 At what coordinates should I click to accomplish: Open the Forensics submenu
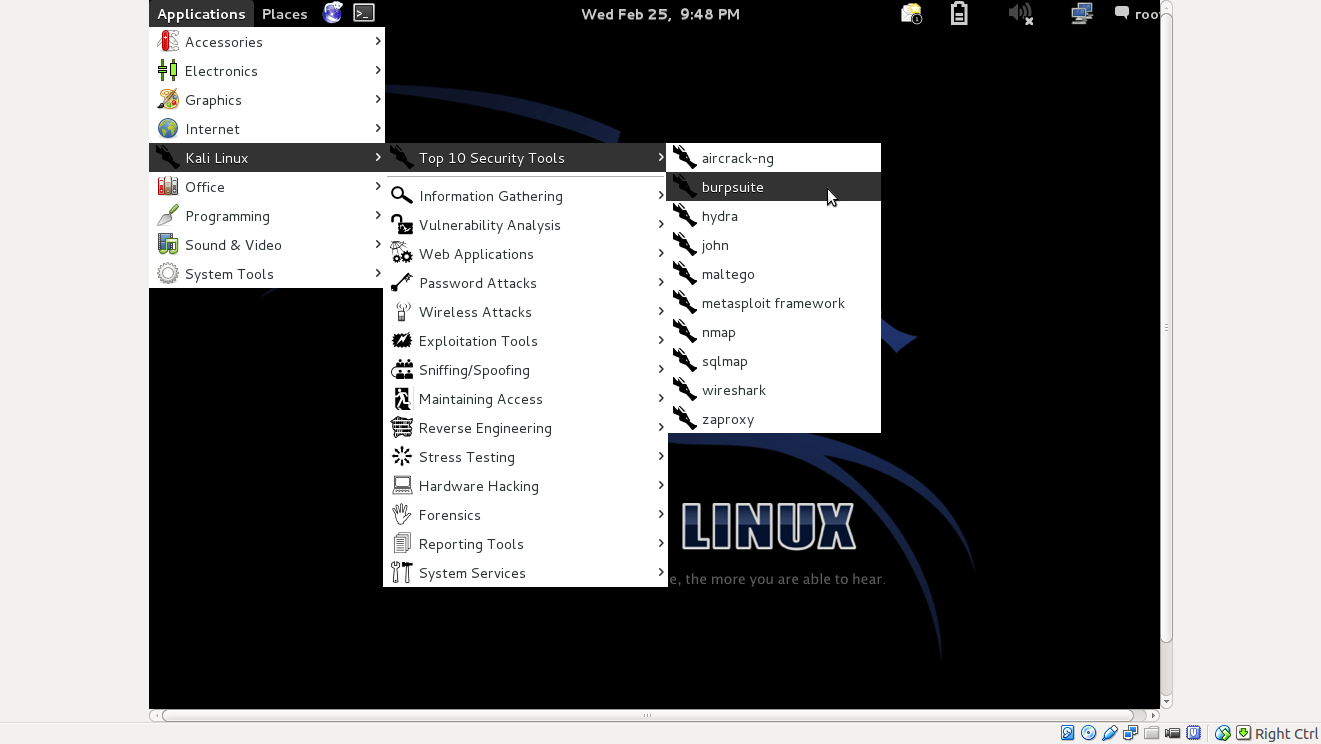pos(526,515)
